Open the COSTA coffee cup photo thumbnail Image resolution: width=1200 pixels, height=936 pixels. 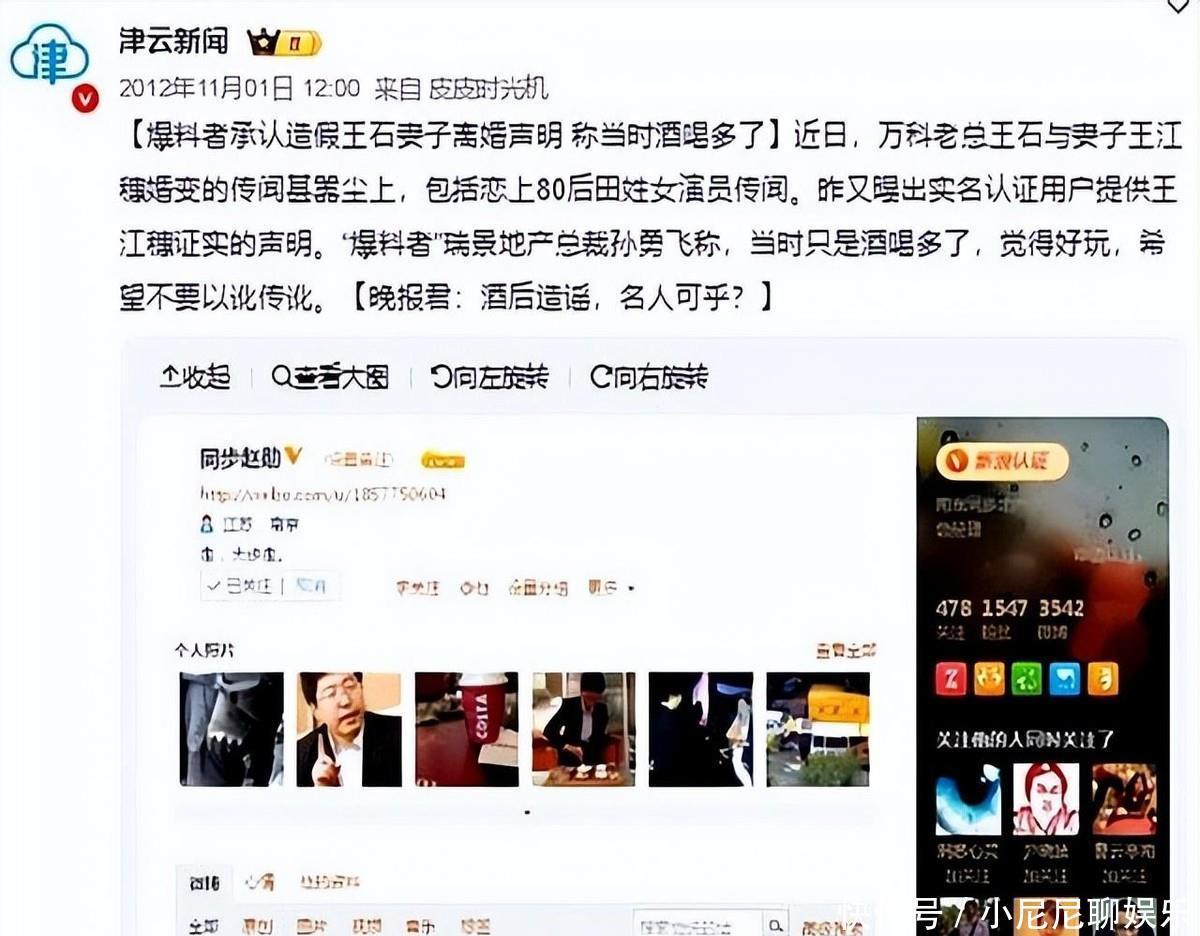(467, 729)
